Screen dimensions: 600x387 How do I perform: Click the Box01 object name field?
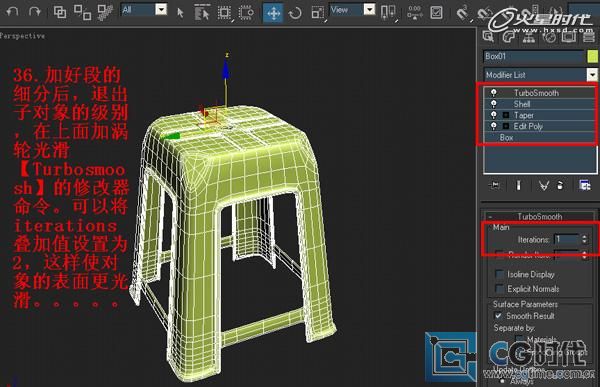point(533,56)
